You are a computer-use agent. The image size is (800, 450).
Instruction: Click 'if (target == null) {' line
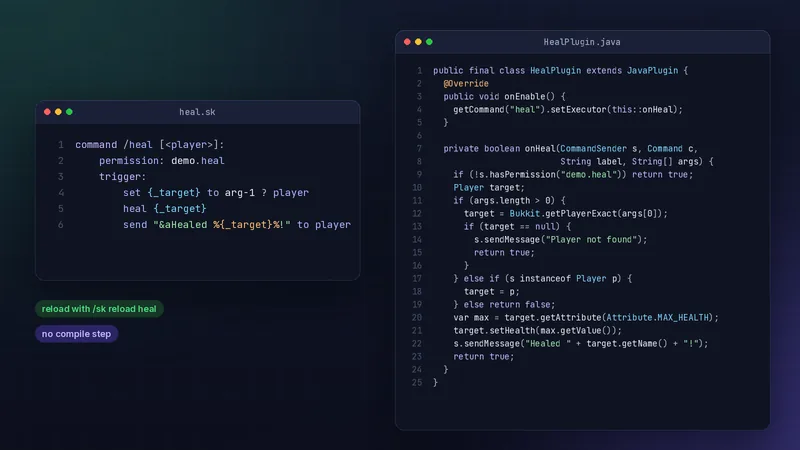[x=517, y=227]
